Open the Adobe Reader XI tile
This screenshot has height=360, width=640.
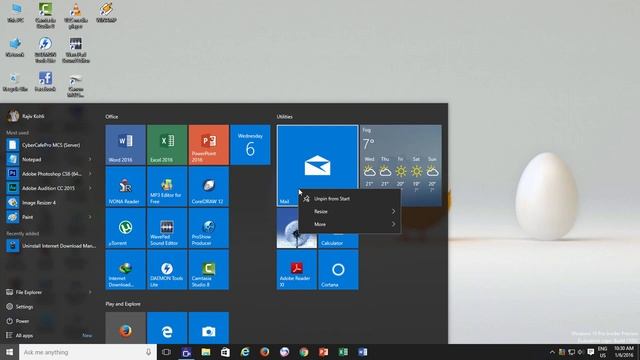coord(297,270)
